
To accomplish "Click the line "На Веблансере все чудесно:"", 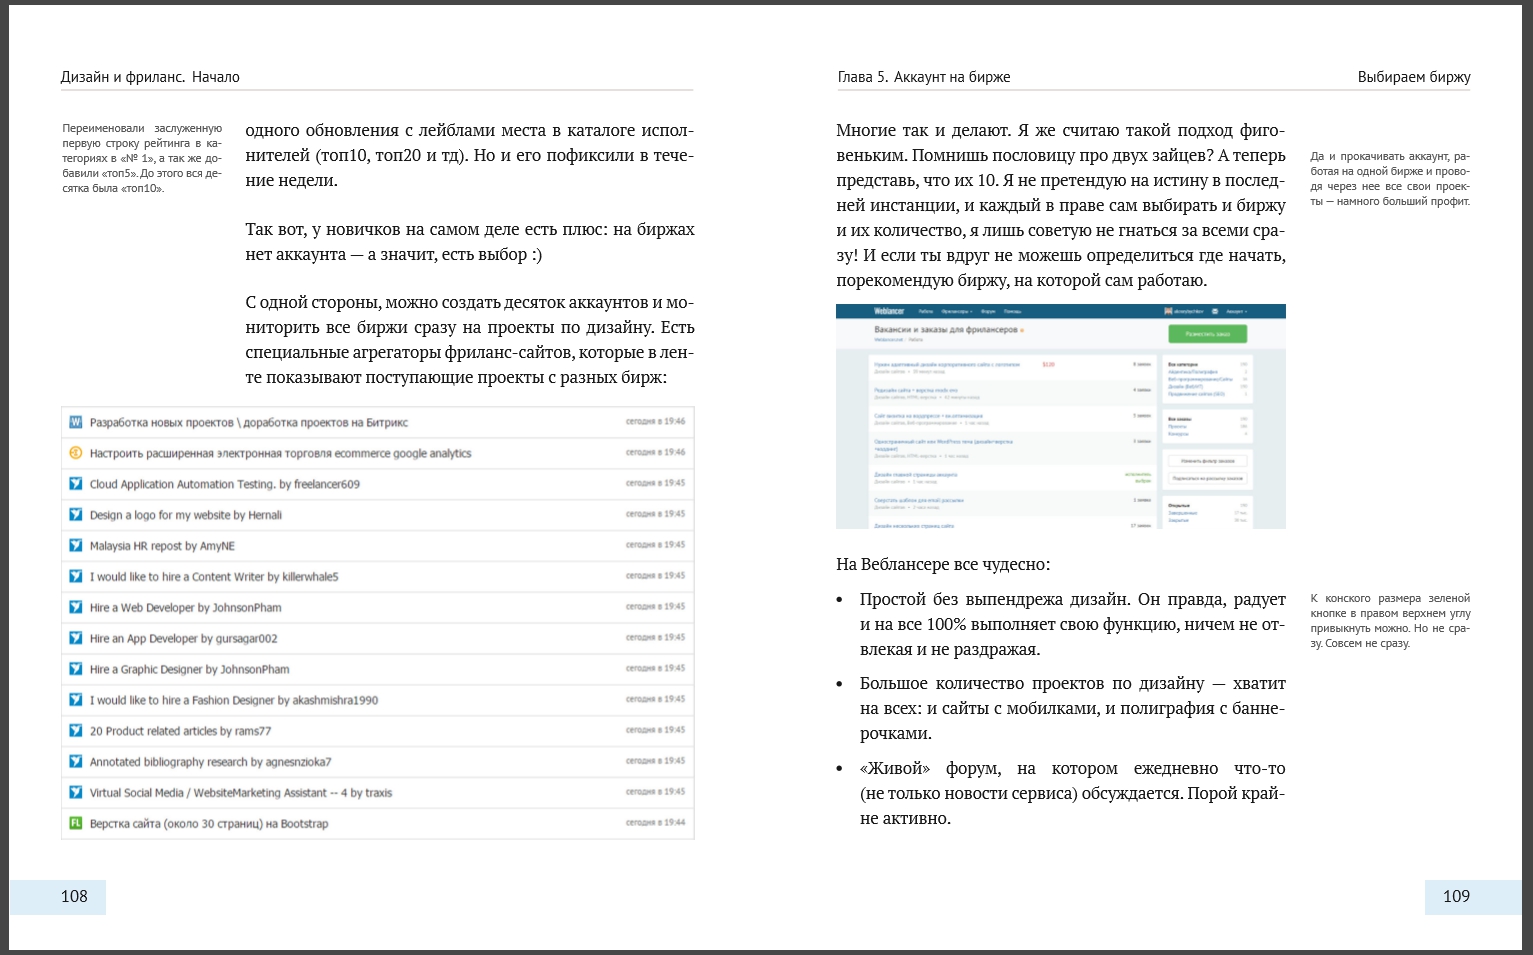I will 943,565.
